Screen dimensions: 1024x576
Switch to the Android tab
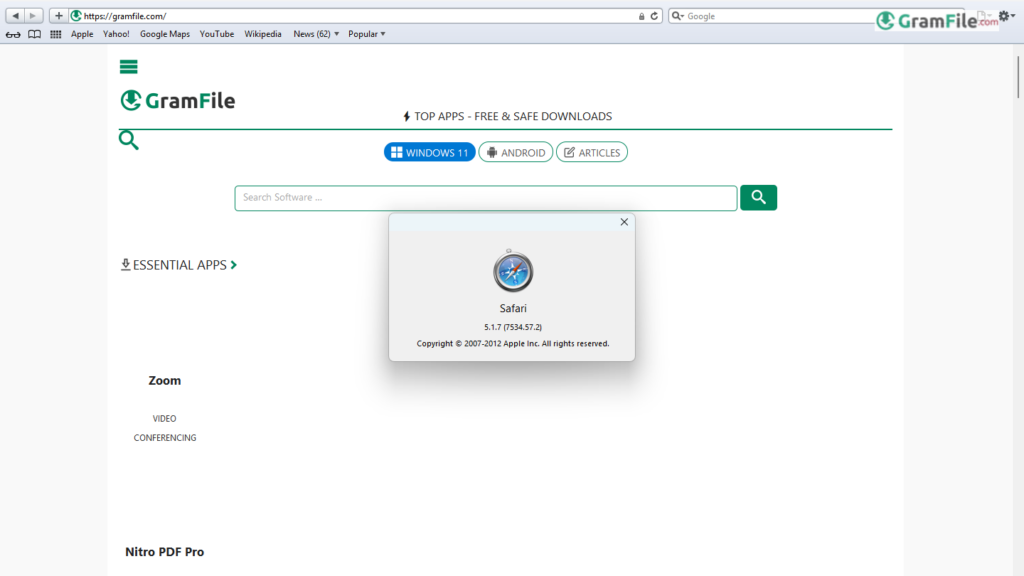[x=516, y=152]
